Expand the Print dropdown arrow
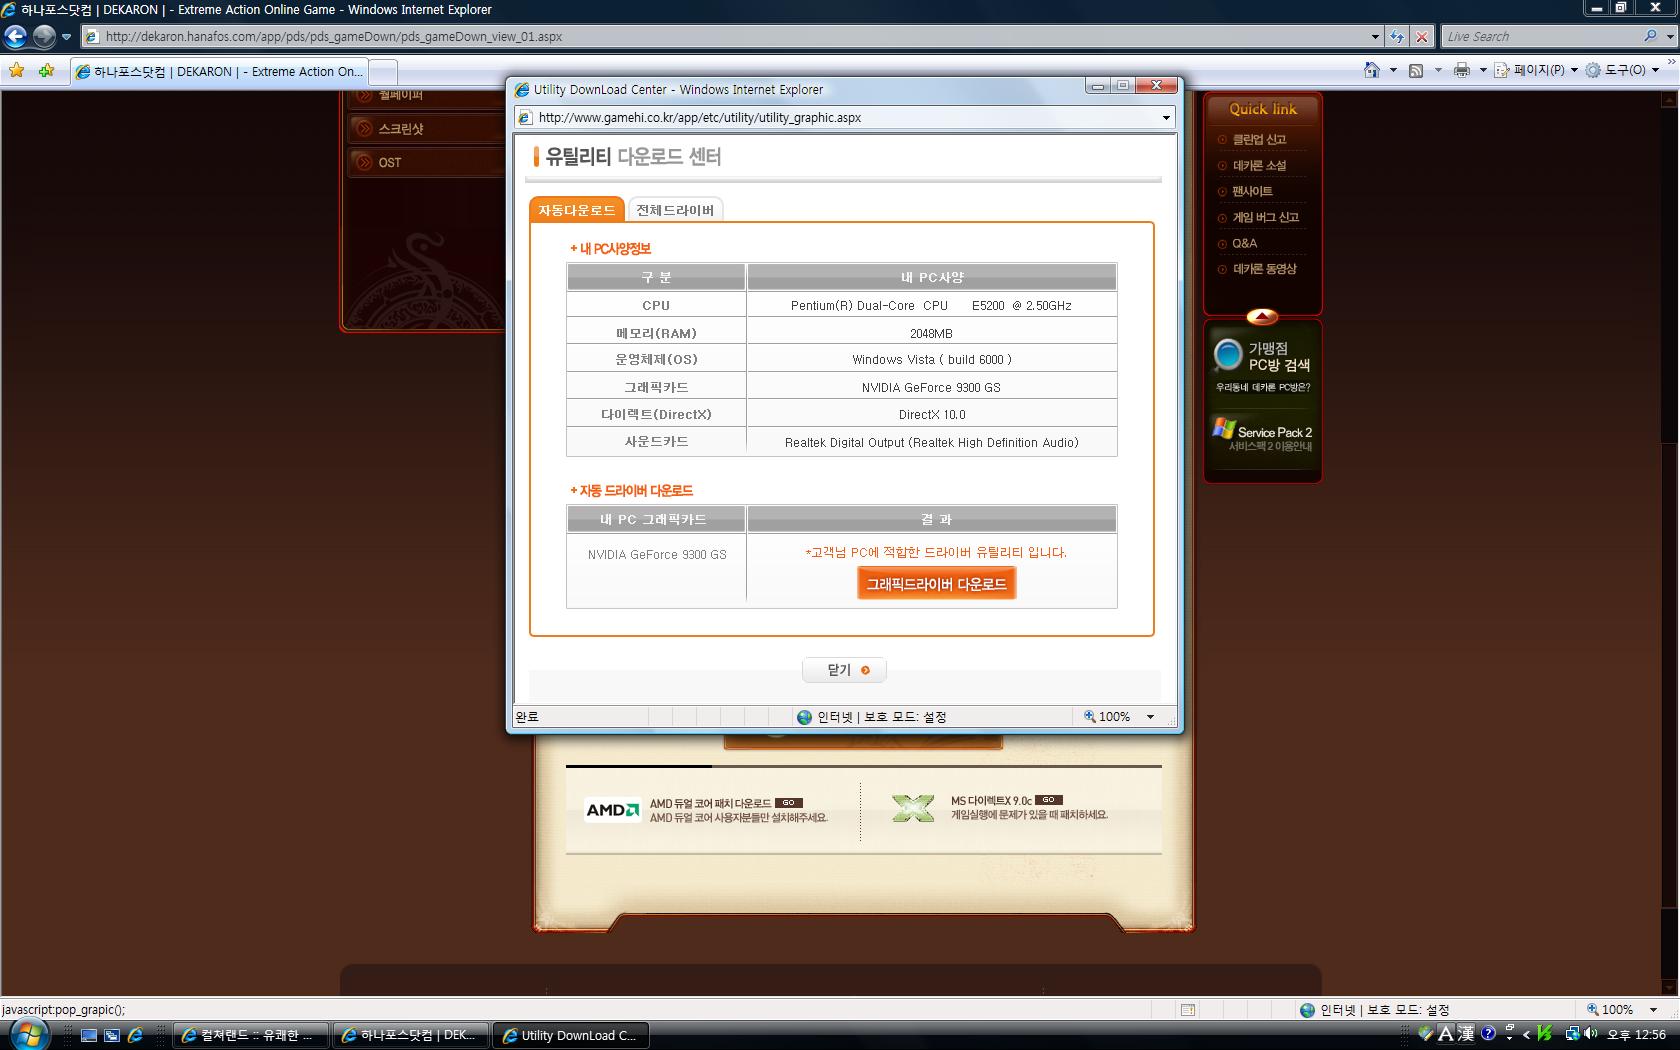The width and height of the screenshot is (1680, 1050). (x=1483, y=70)
